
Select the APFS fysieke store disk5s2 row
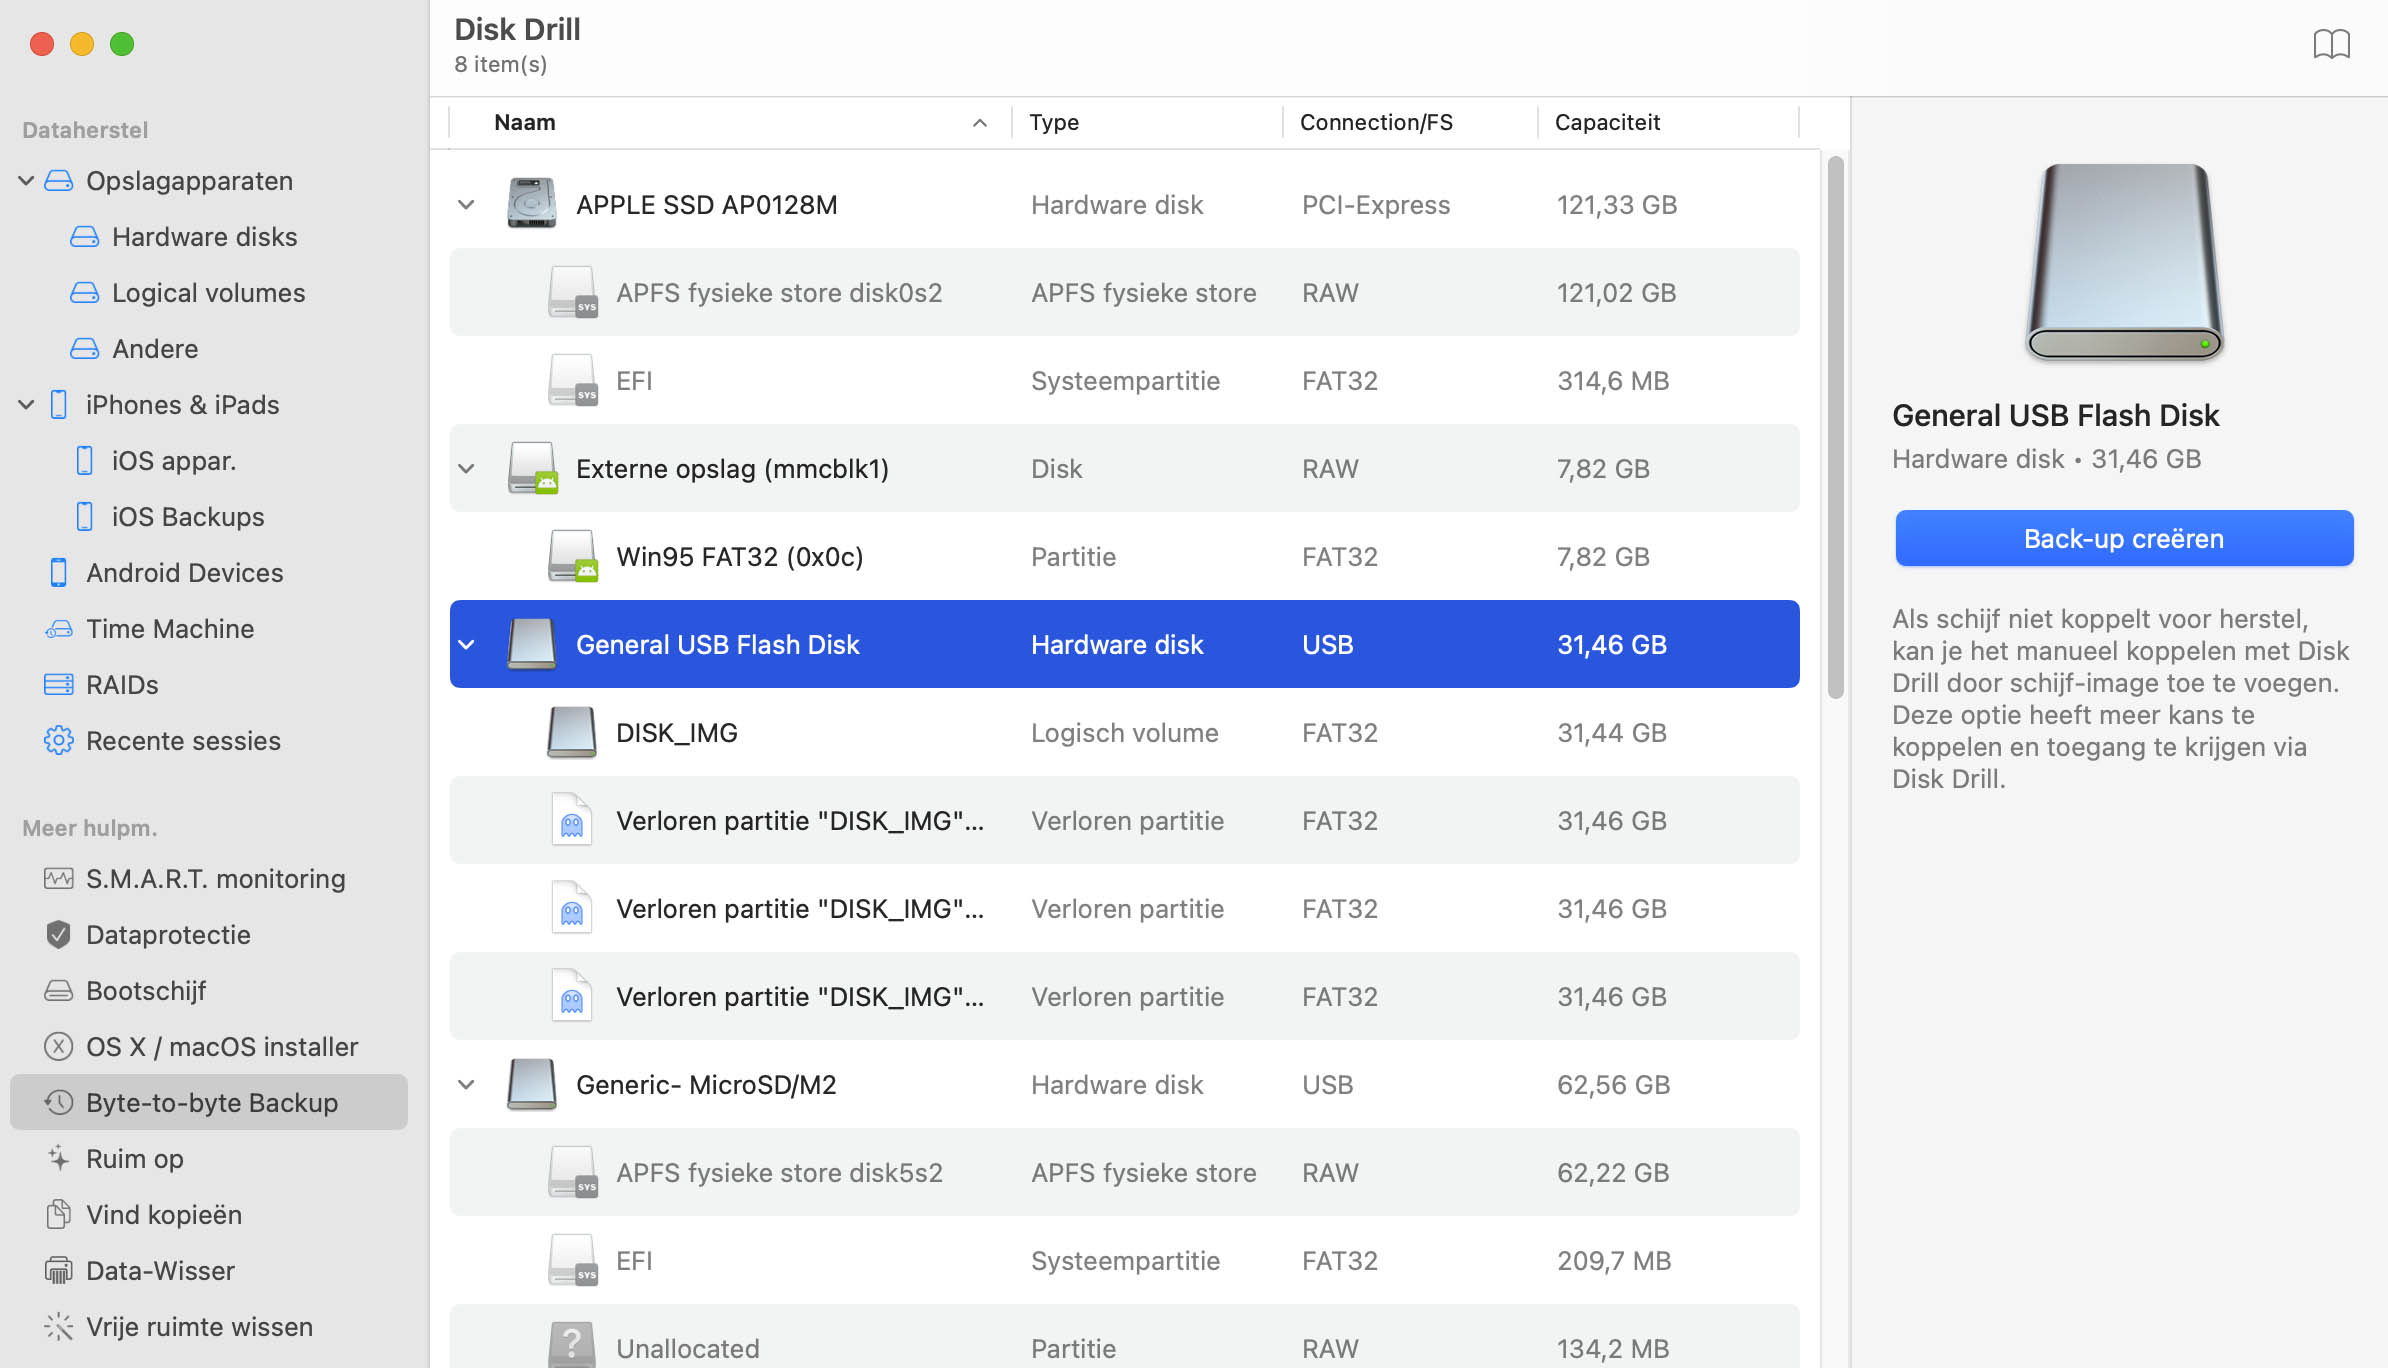(1124, 1172)
